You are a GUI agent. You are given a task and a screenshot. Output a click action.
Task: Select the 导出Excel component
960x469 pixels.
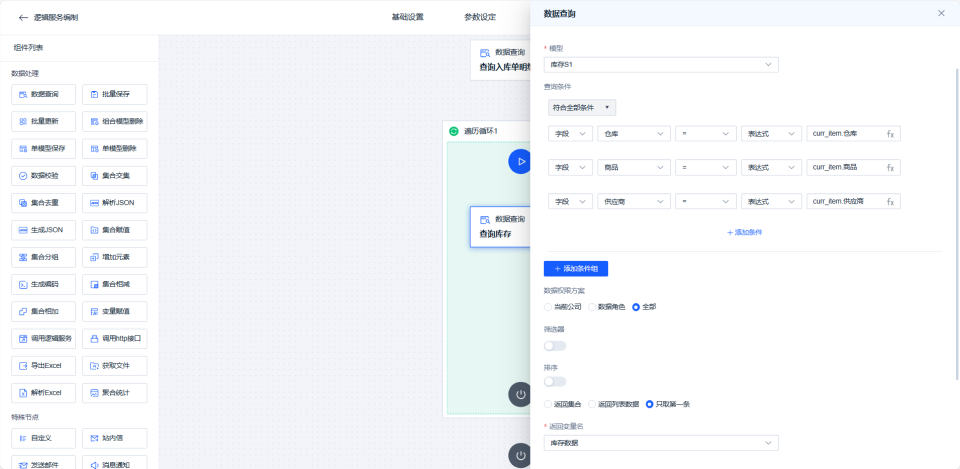click(x=43, y=366)
